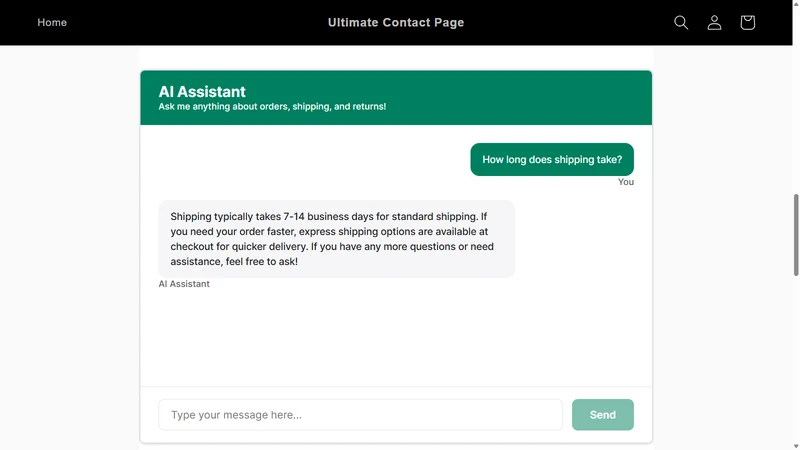Click the 'How long does shipping take?' message

click(x=552, y=159)
